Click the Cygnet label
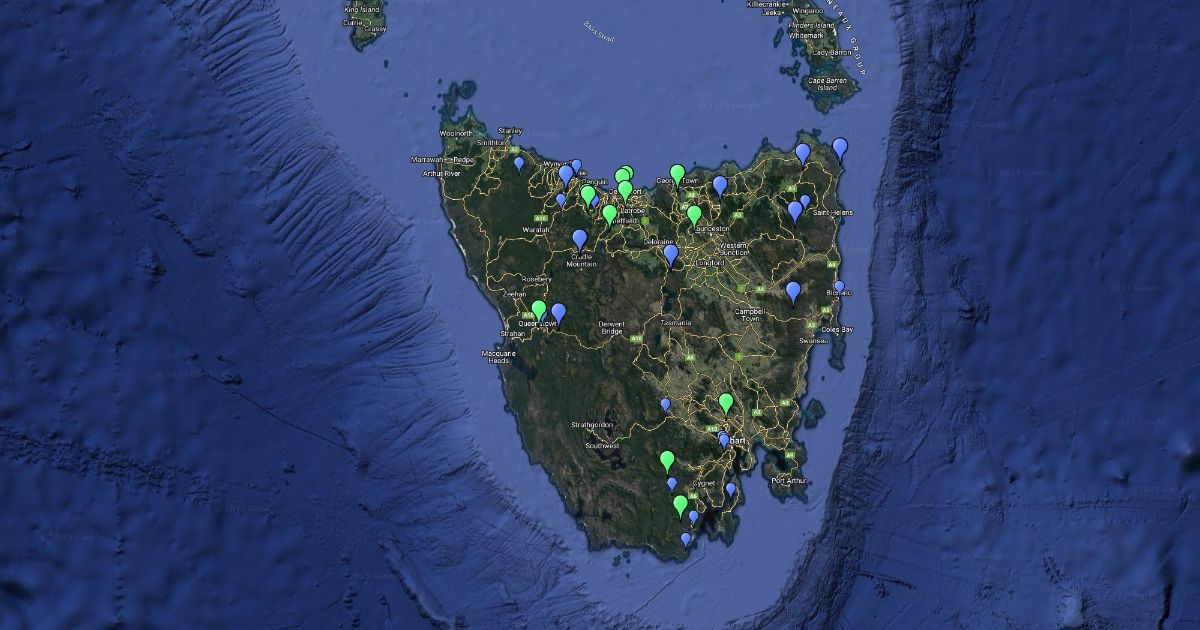 (x=704, y=482)
